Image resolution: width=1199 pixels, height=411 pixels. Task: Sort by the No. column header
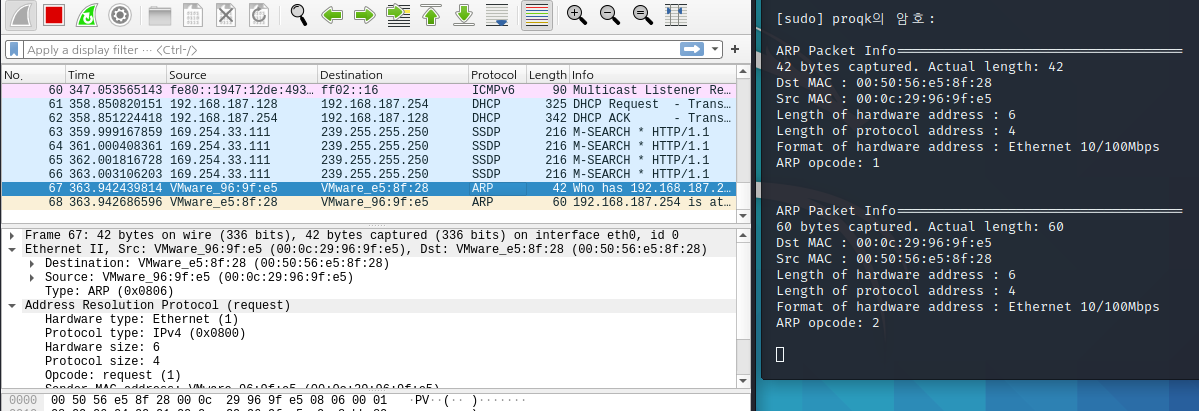click(34, 75)
